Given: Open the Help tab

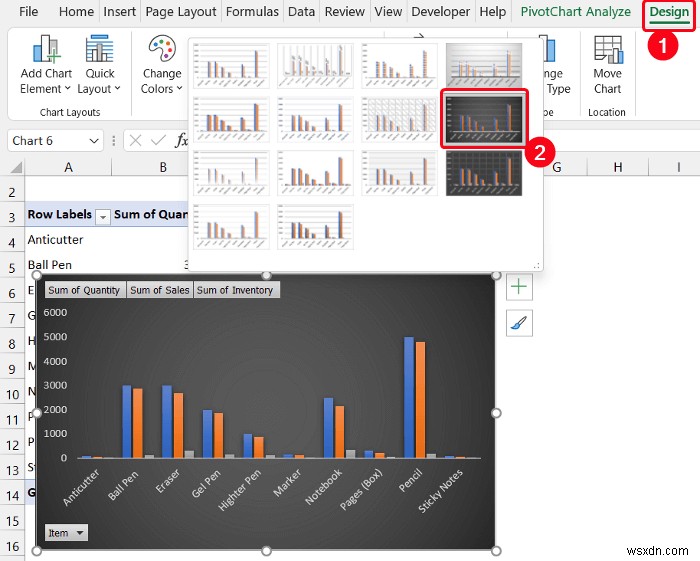Looking at the screenshot, I should [493, 12].
